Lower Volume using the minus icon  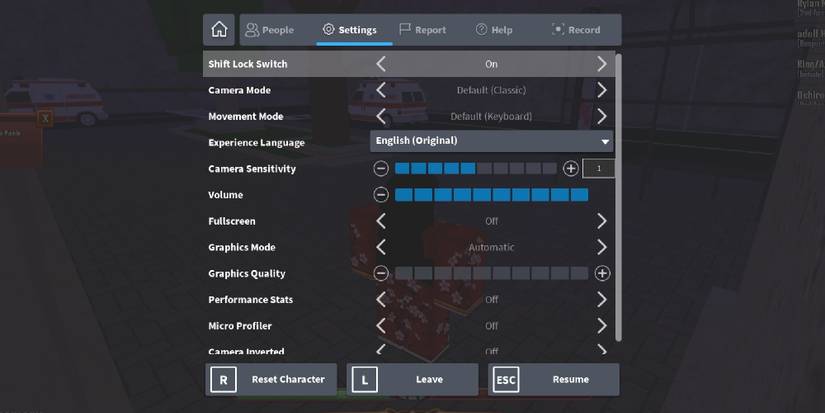pyautogui.click(x=381, y=195)
